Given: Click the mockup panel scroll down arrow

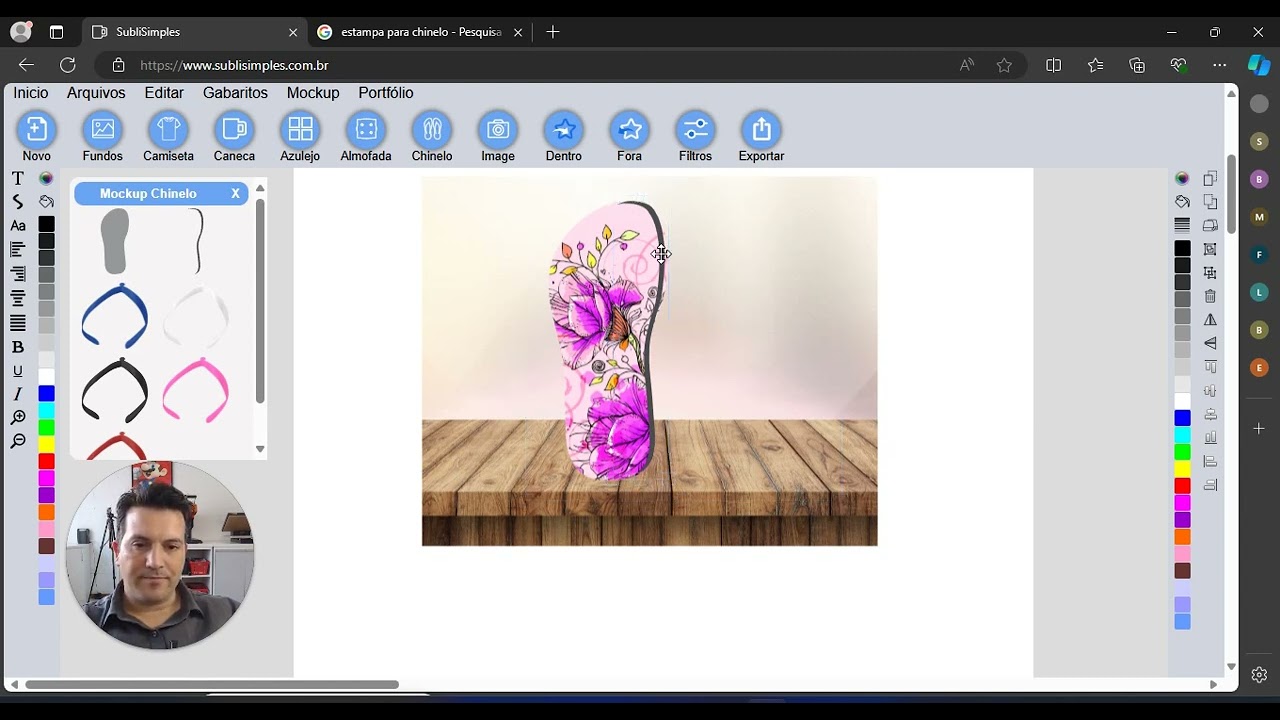Looking at the screenshot, I should tap(260, 449).
